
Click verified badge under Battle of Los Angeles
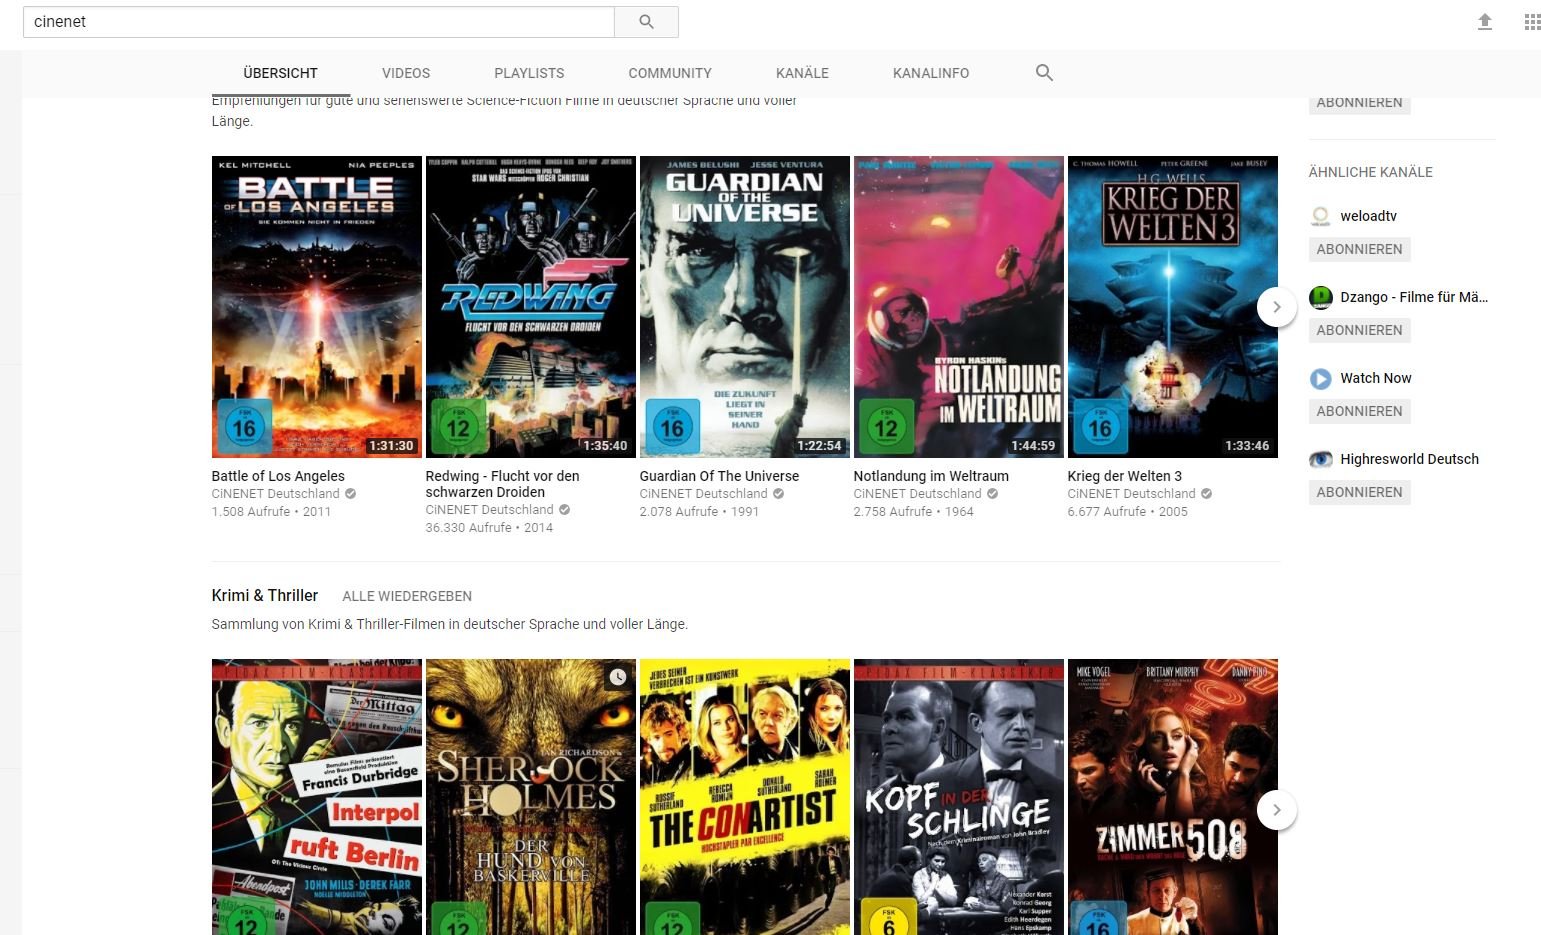click(350, 494)
